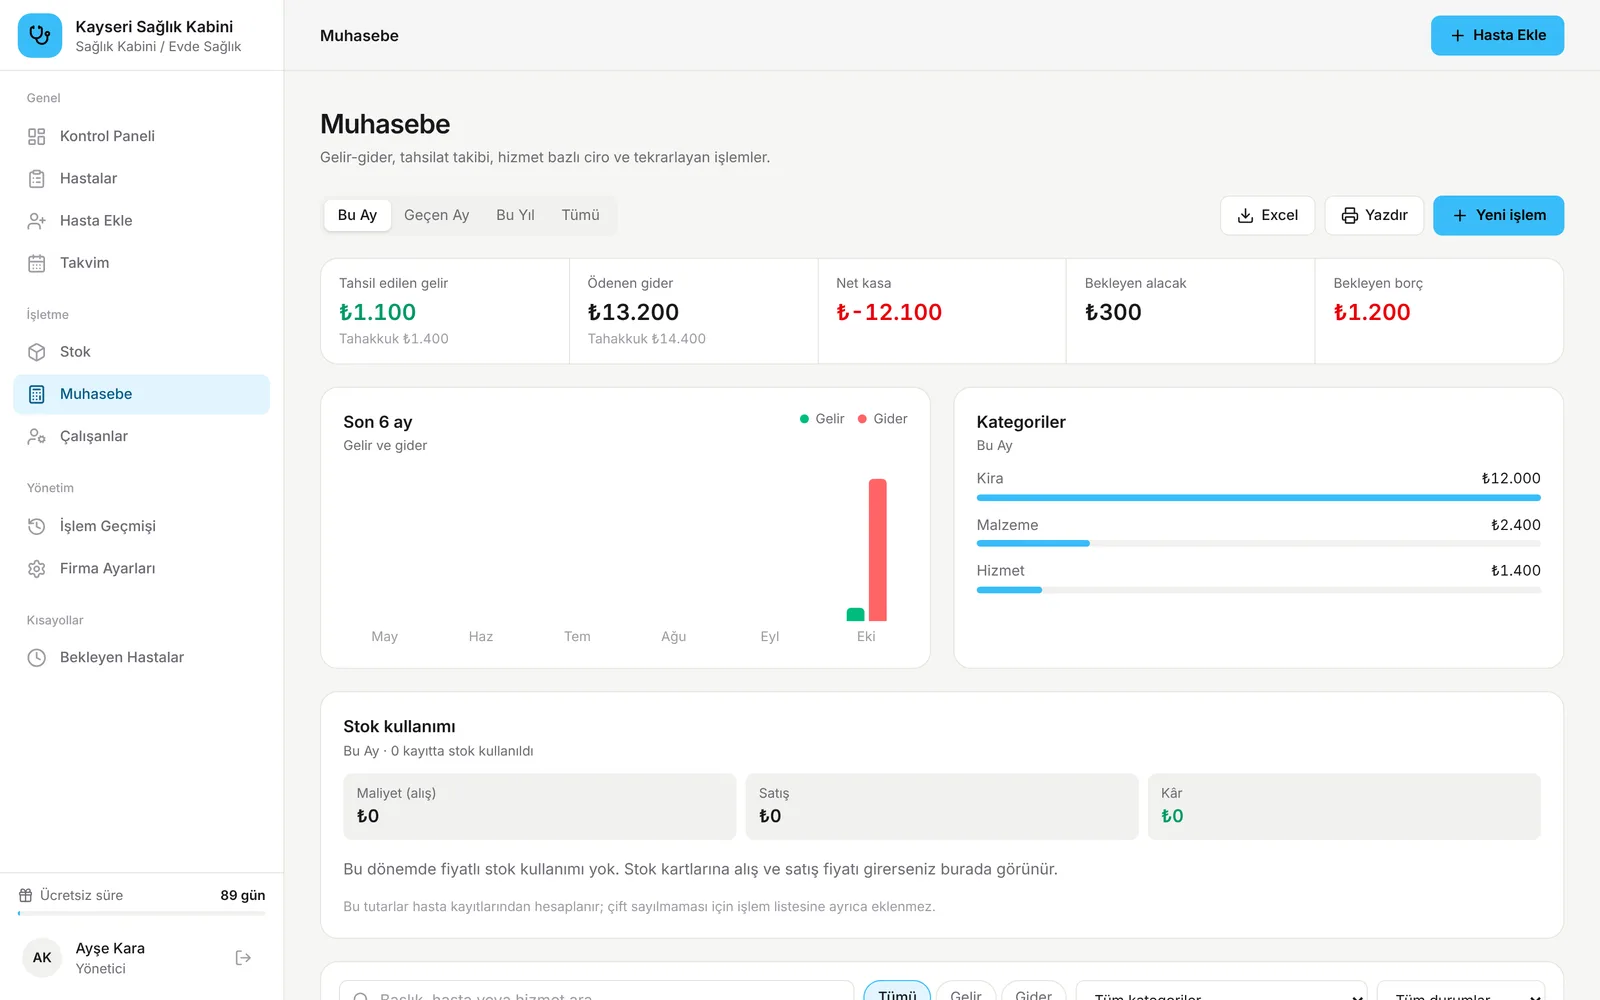Click the Ödenen gider value ₺13.200

click(x=633, y=312)
